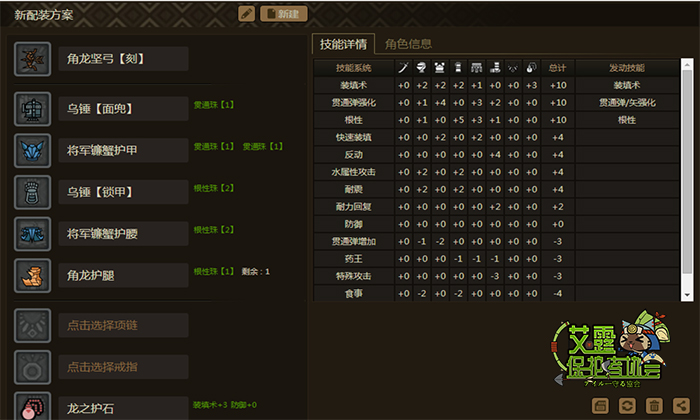Click the 艾露保护协会 logo
Viewport: 700px width, 420px height.
point(610,349)
